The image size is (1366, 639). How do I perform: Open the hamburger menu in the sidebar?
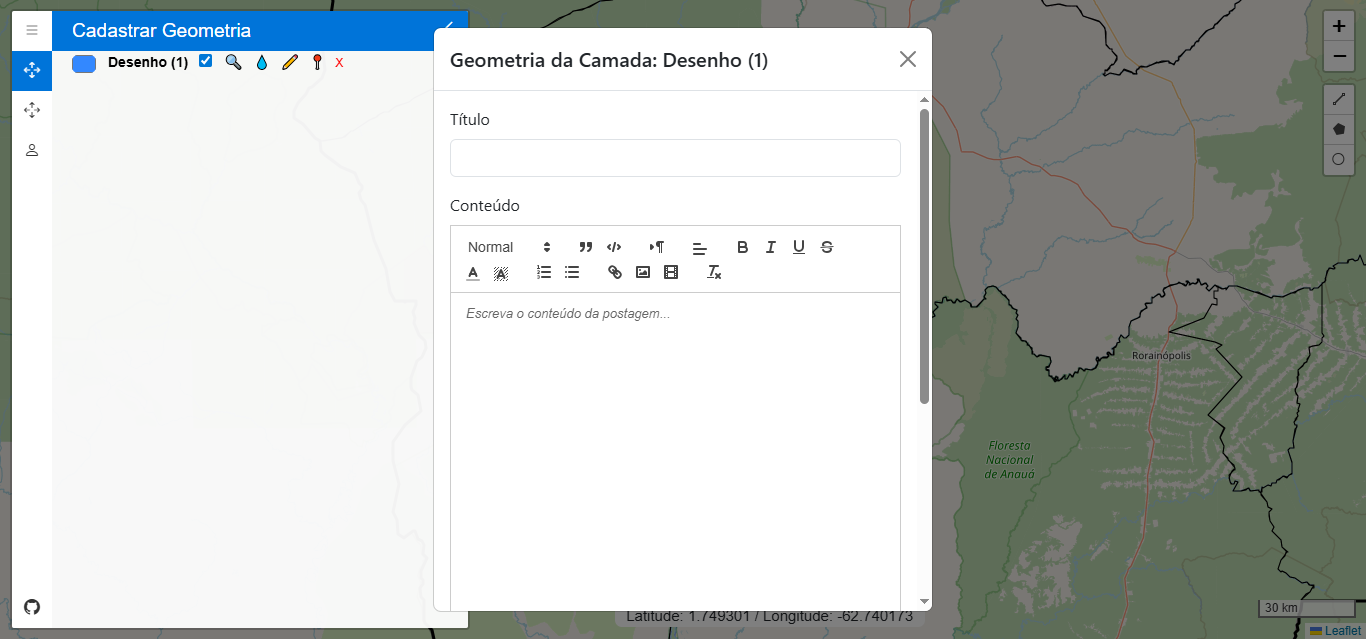pyautogui.click(x=32, y=30)
